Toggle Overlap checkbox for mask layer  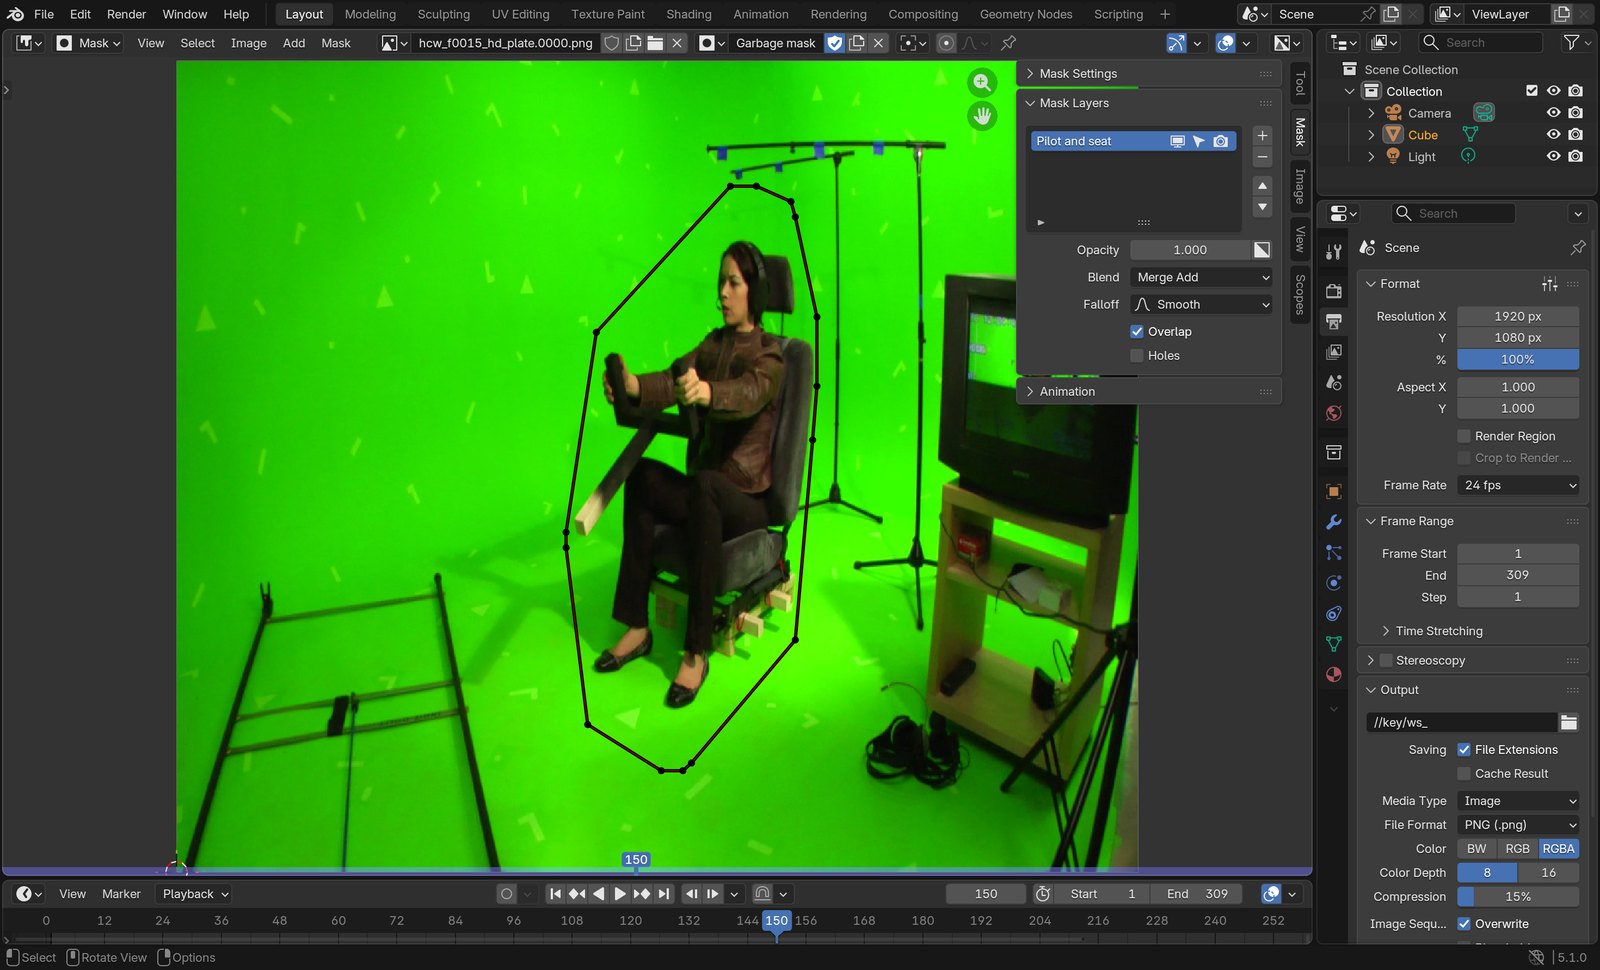(x=1137, y=332)
